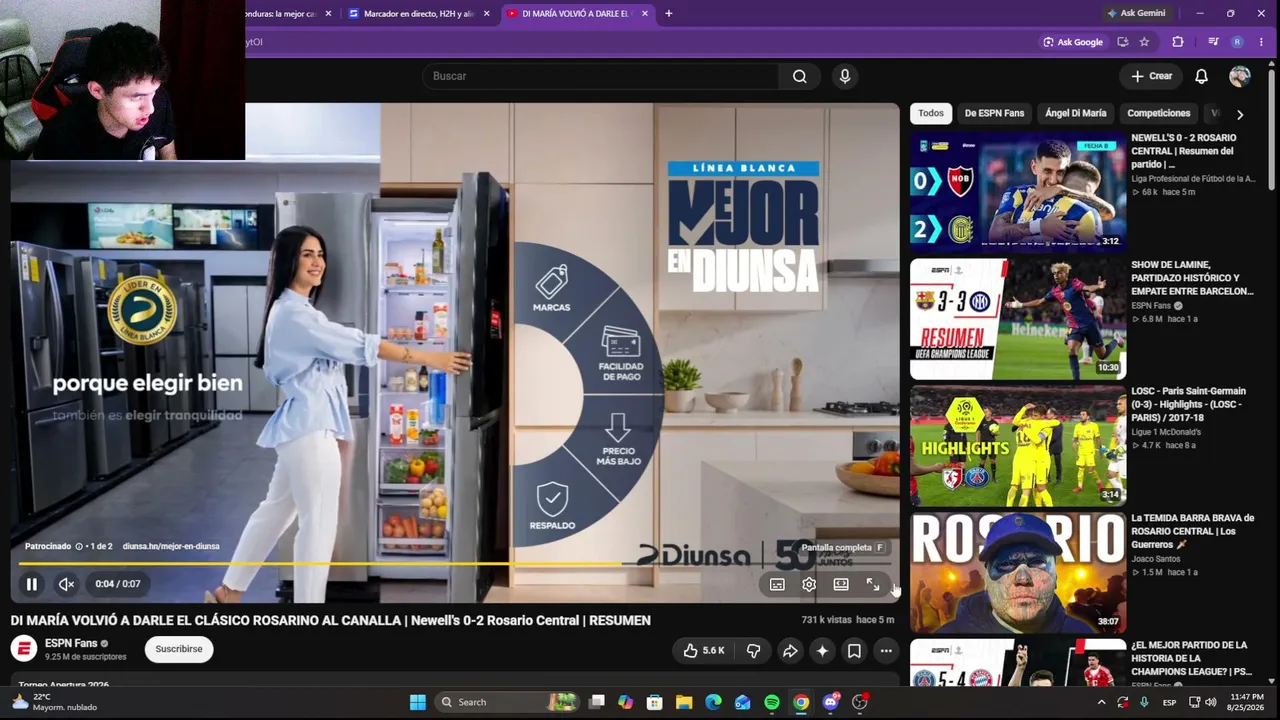Select the 'Todos' filter chip

pyautogui.click(x=931, y=113)
